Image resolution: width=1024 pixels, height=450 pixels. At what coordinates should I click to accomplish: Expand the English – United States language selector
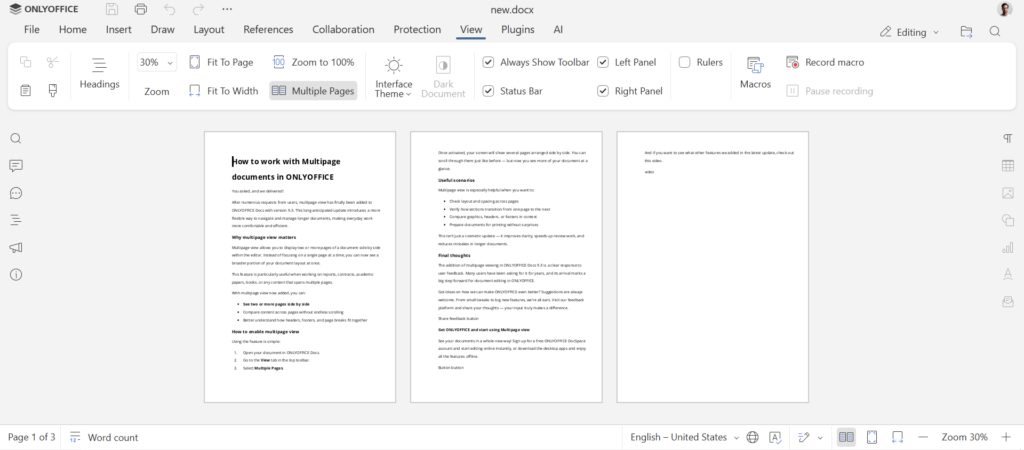click(684, 438)
